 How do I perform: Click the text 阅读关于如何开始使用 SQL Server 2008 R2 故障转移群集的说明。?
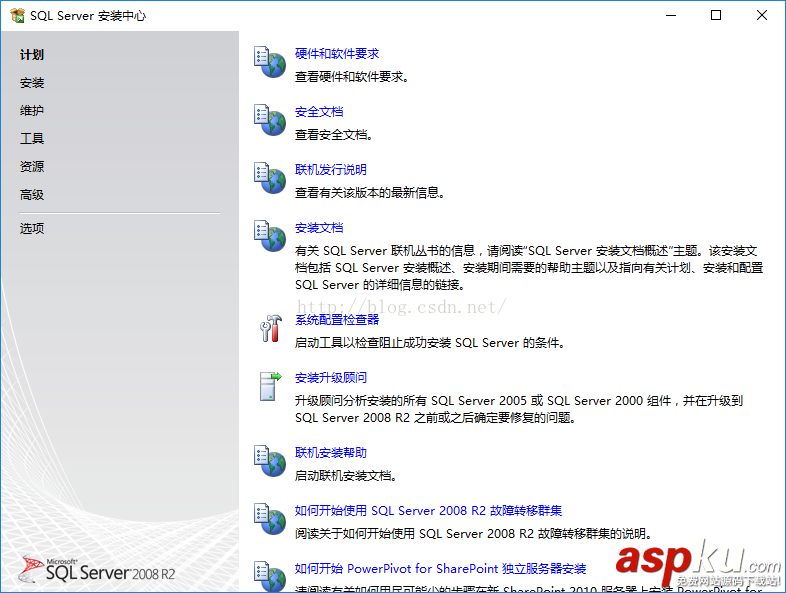coord(474,534)
